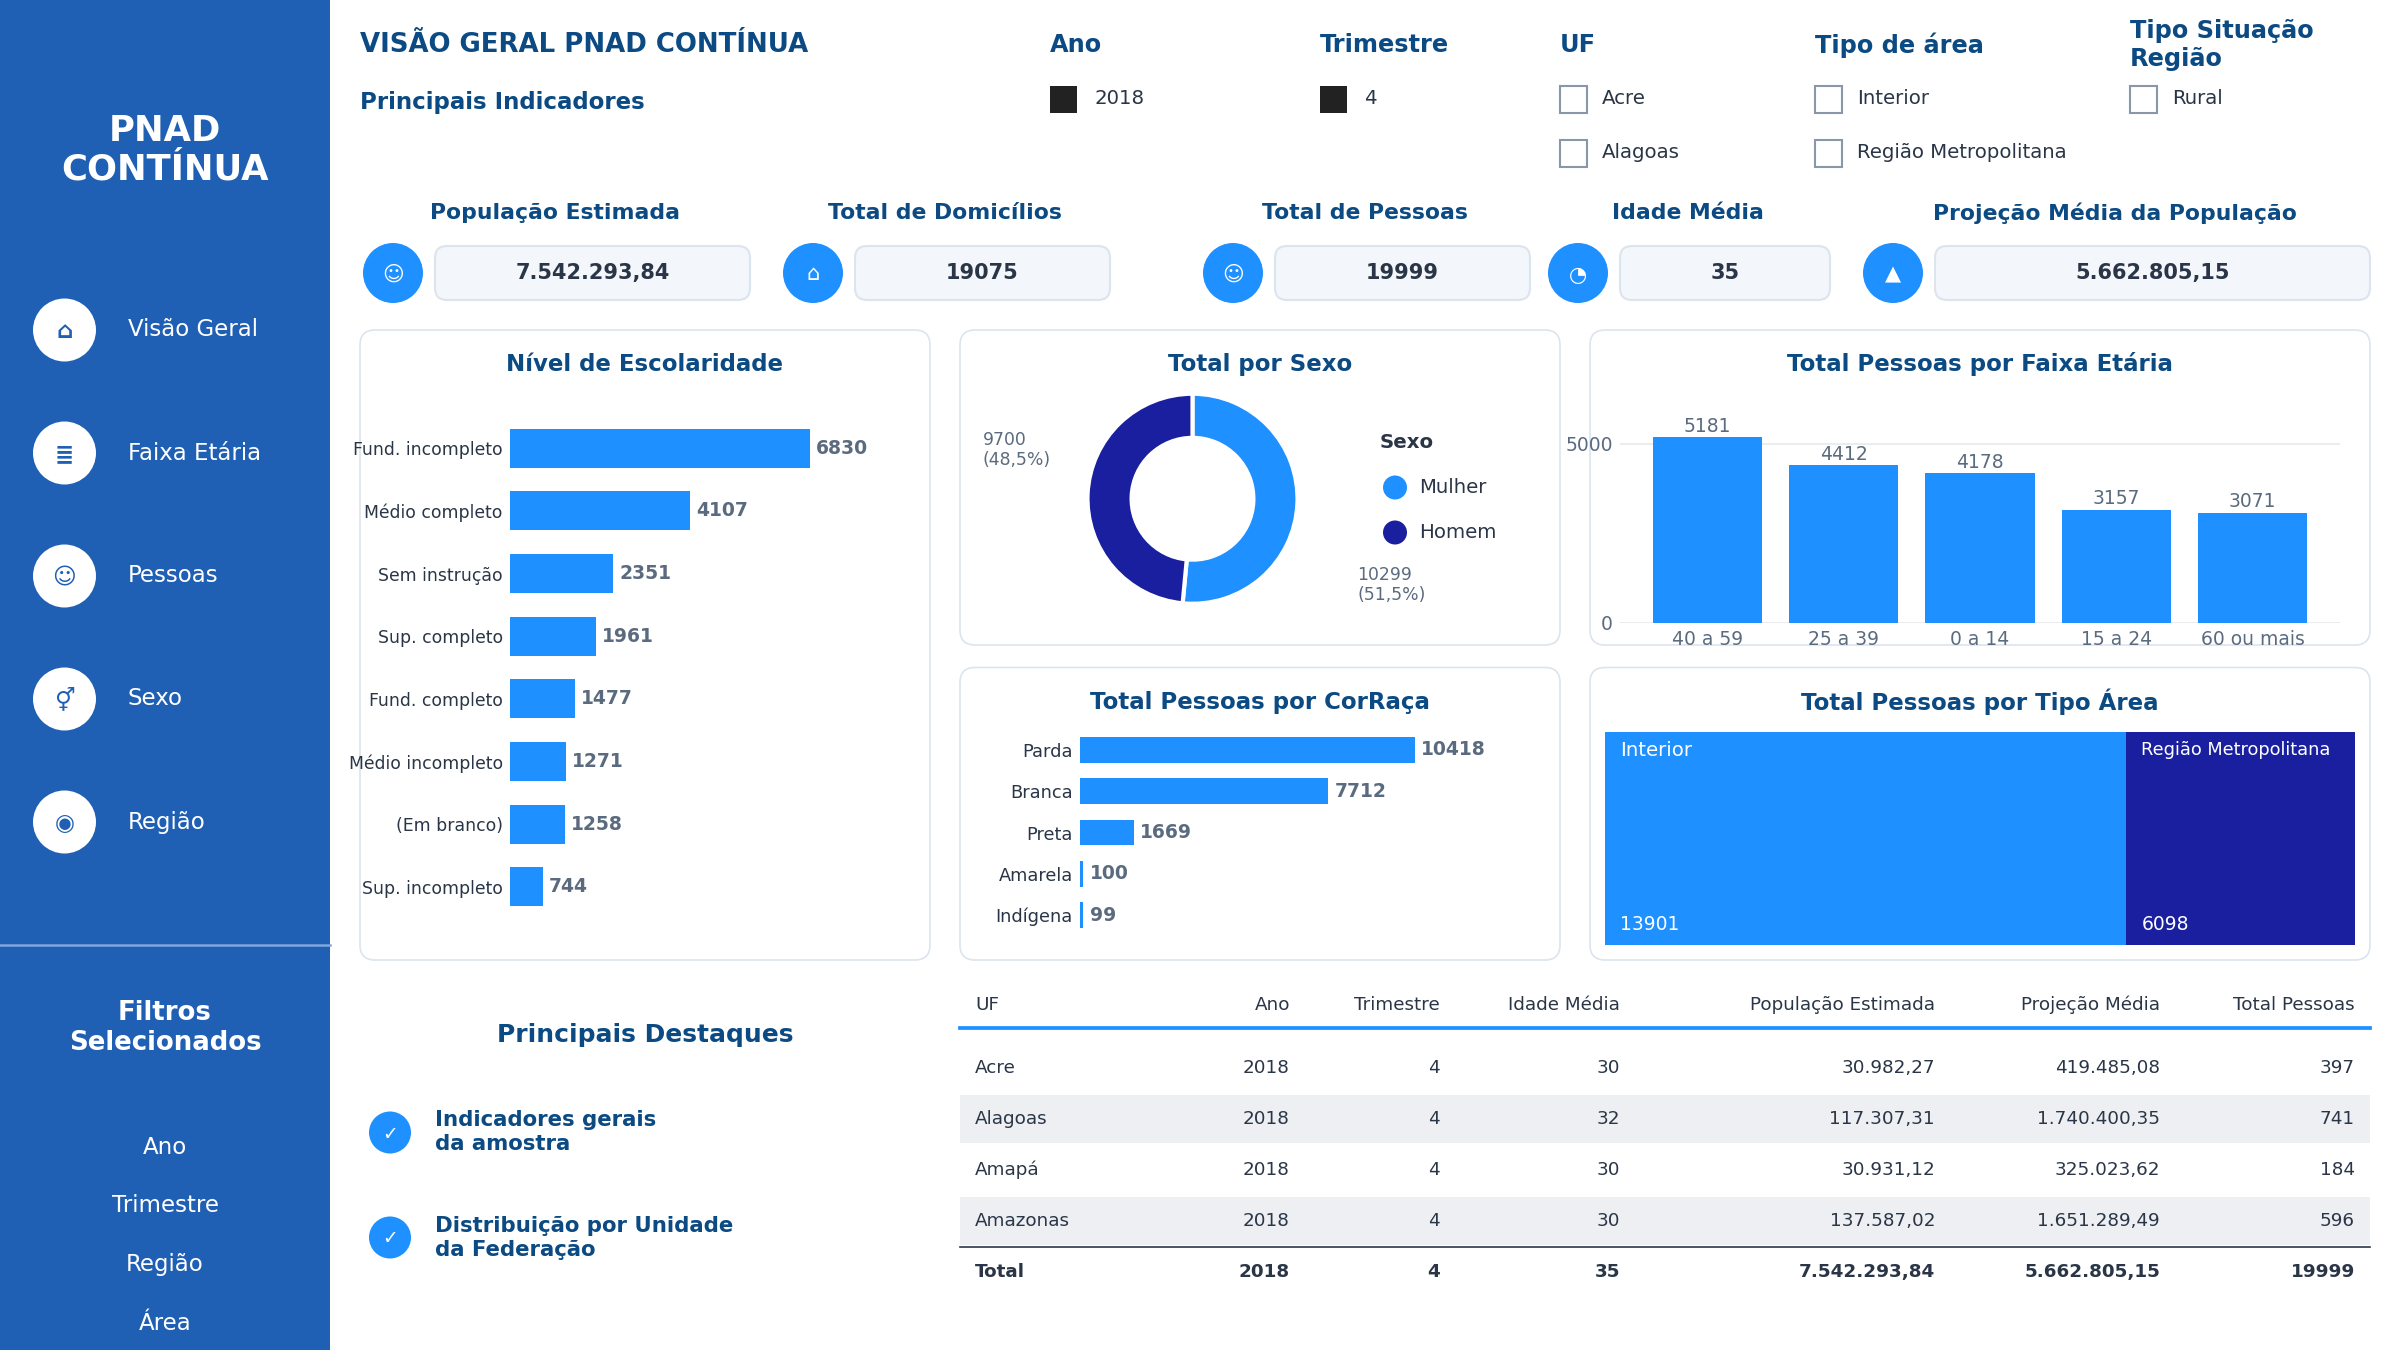Click the Interior treemap block
This screenshot has height=1350, width=2400.
1865,838
